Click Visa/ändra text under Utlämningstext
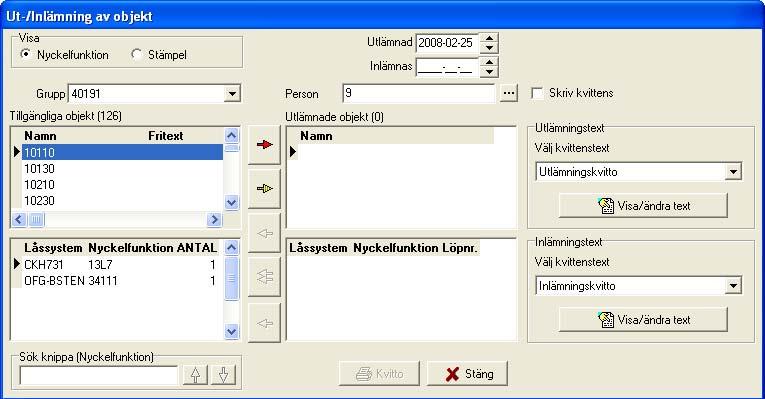765x399 pixels. tap(643, 206)
